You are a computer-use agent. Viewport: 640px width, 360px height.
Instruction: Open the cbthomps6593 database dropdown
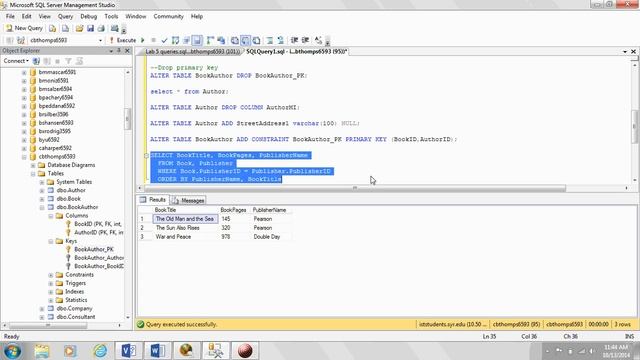point(100,40)
